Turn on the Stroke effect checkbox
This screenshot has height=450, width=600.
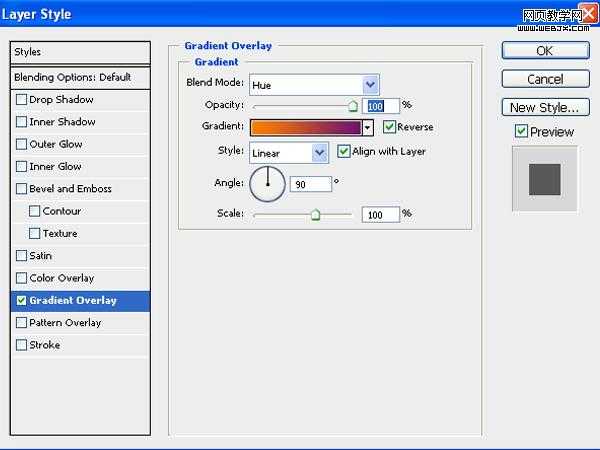coord(22,345)
